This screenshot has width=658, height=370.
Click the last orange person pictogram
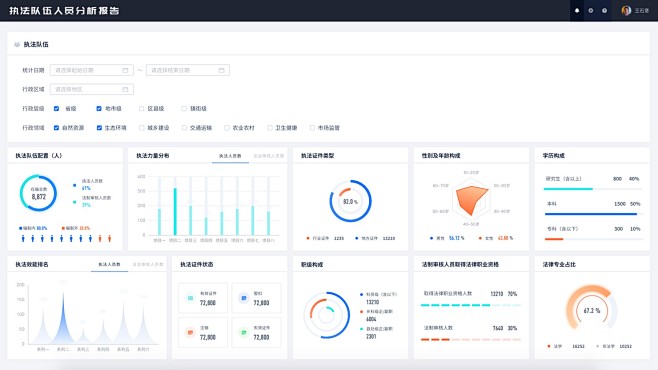point(110,239)
